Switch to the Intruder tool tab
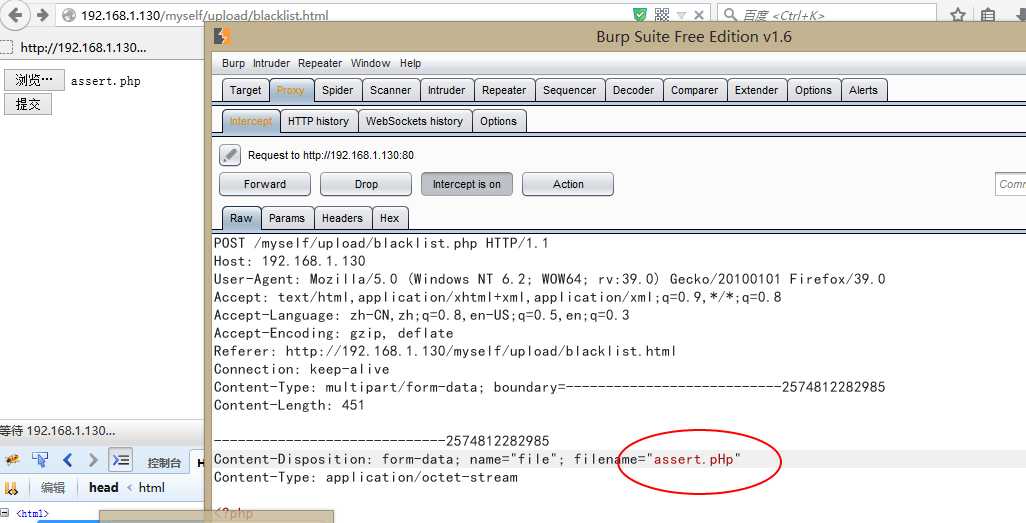 click(x=446, y=90)
